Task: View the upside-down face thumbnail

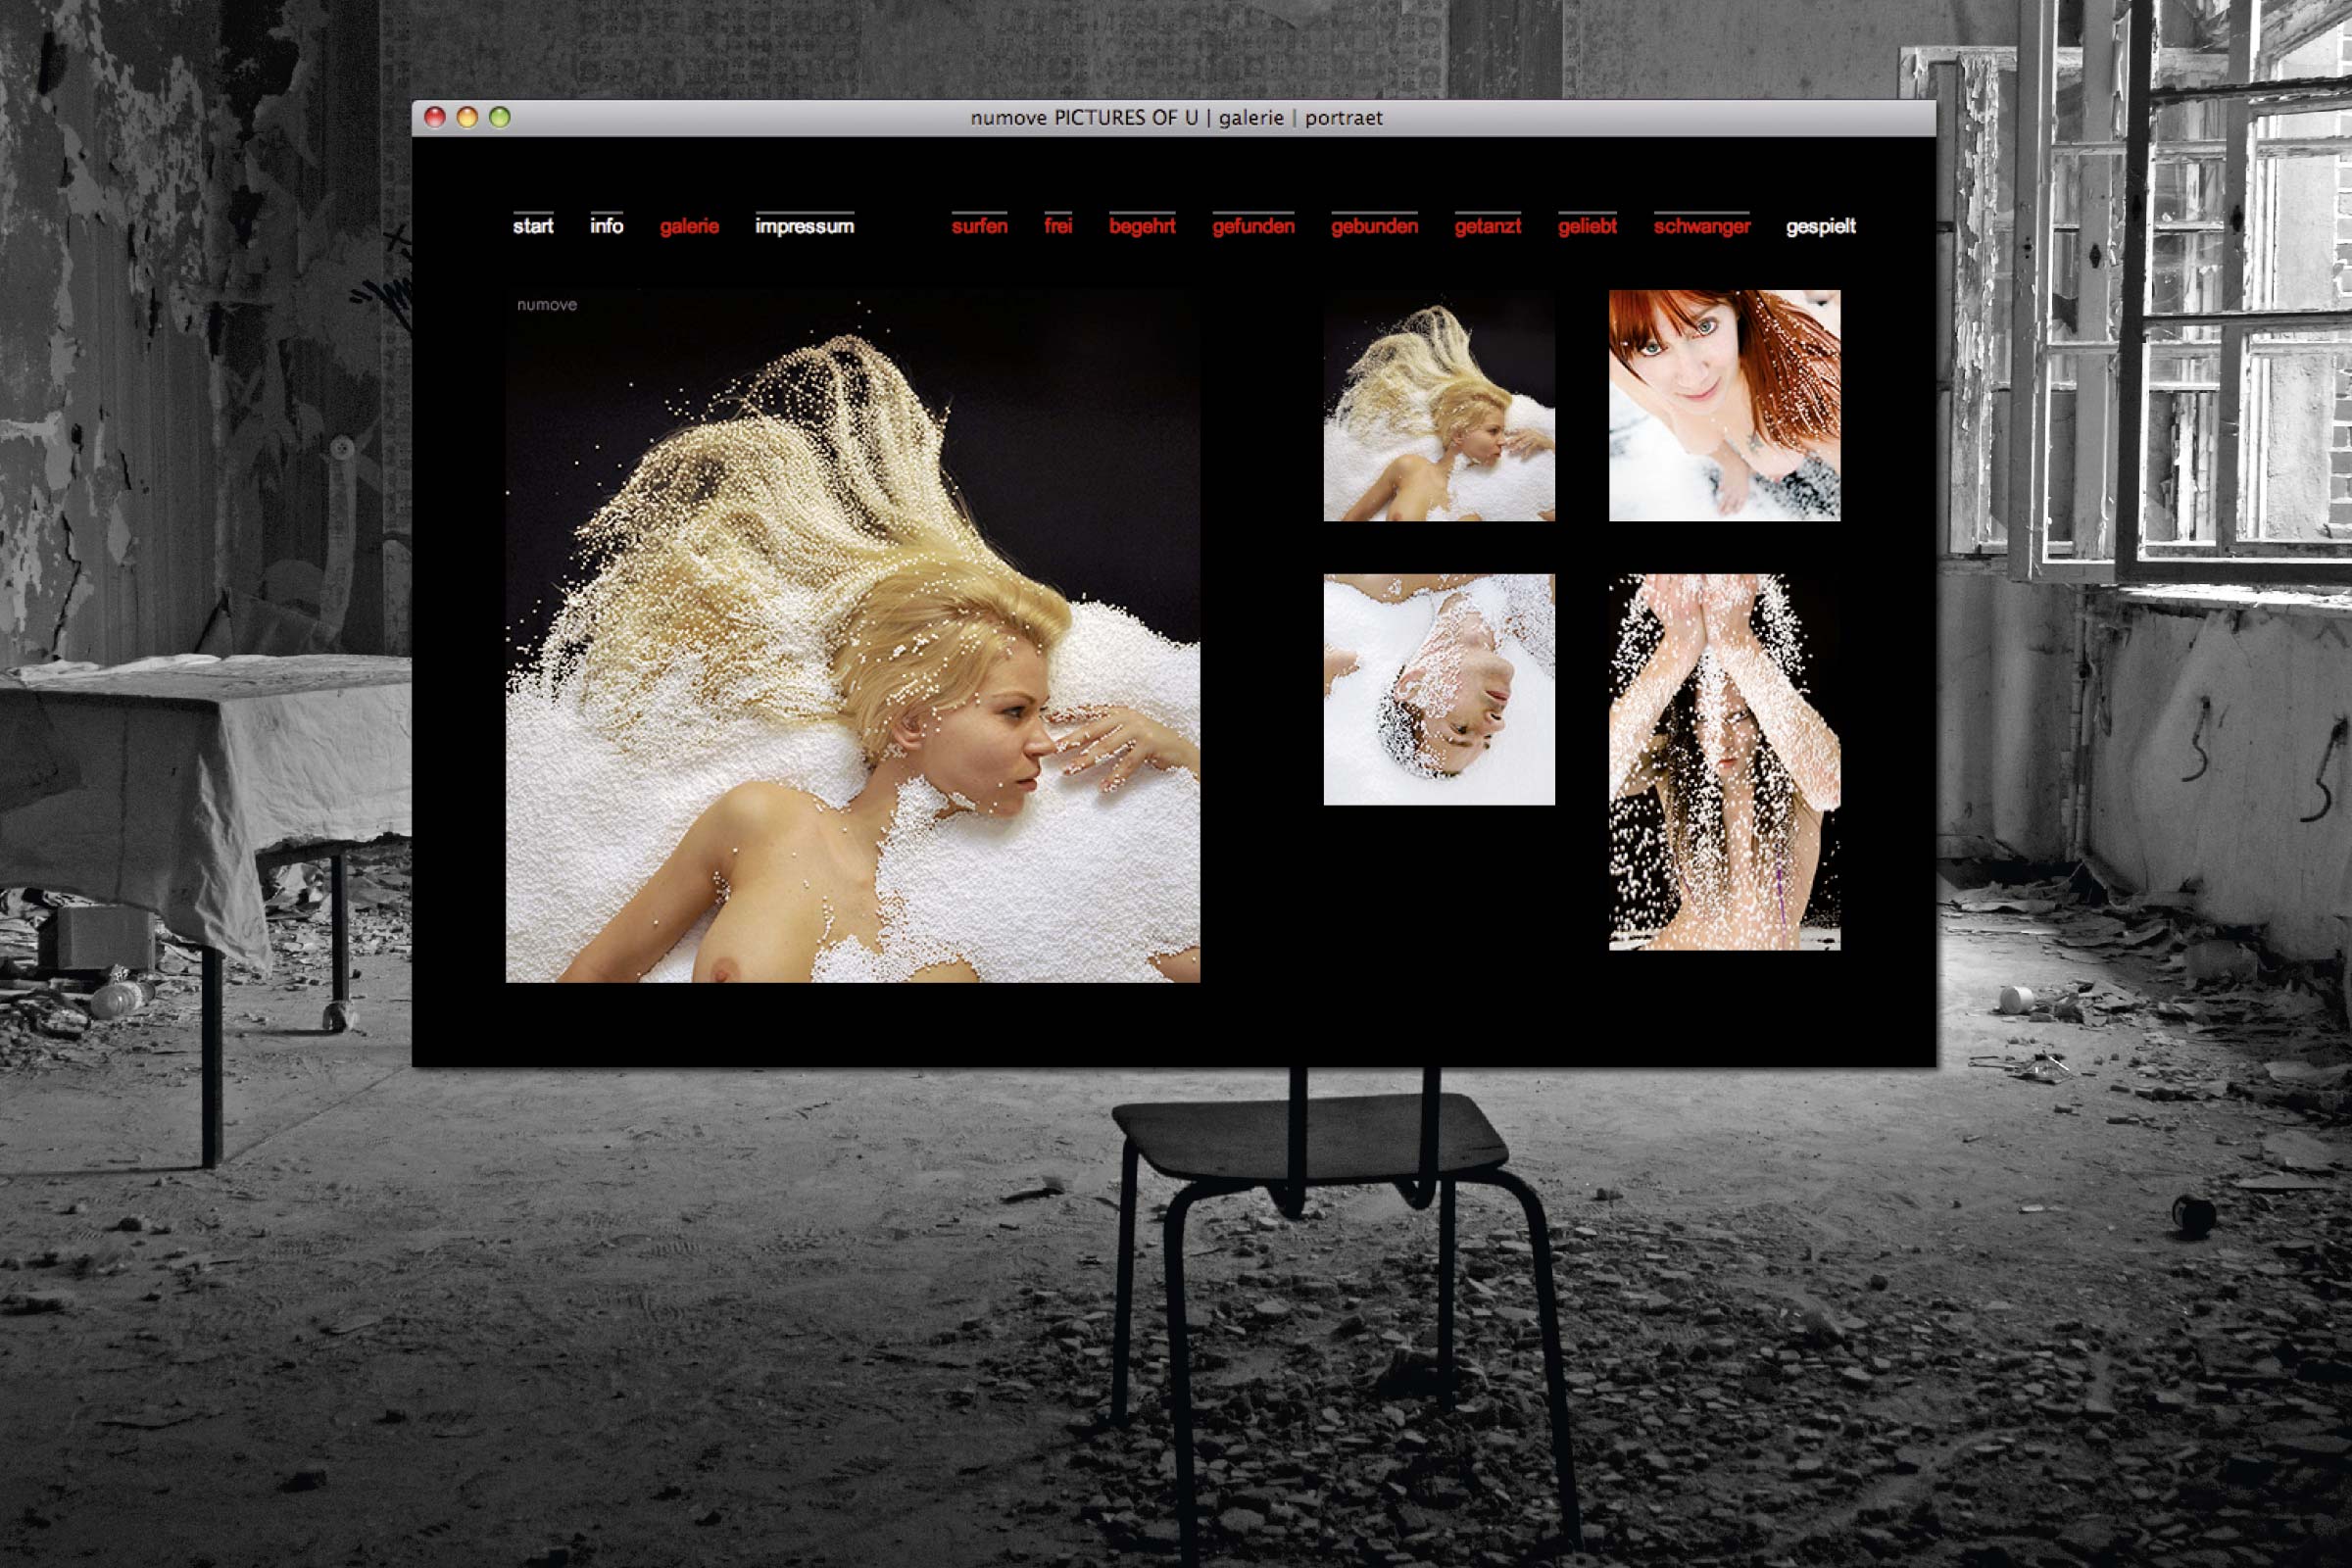Action: [1439, 689]
